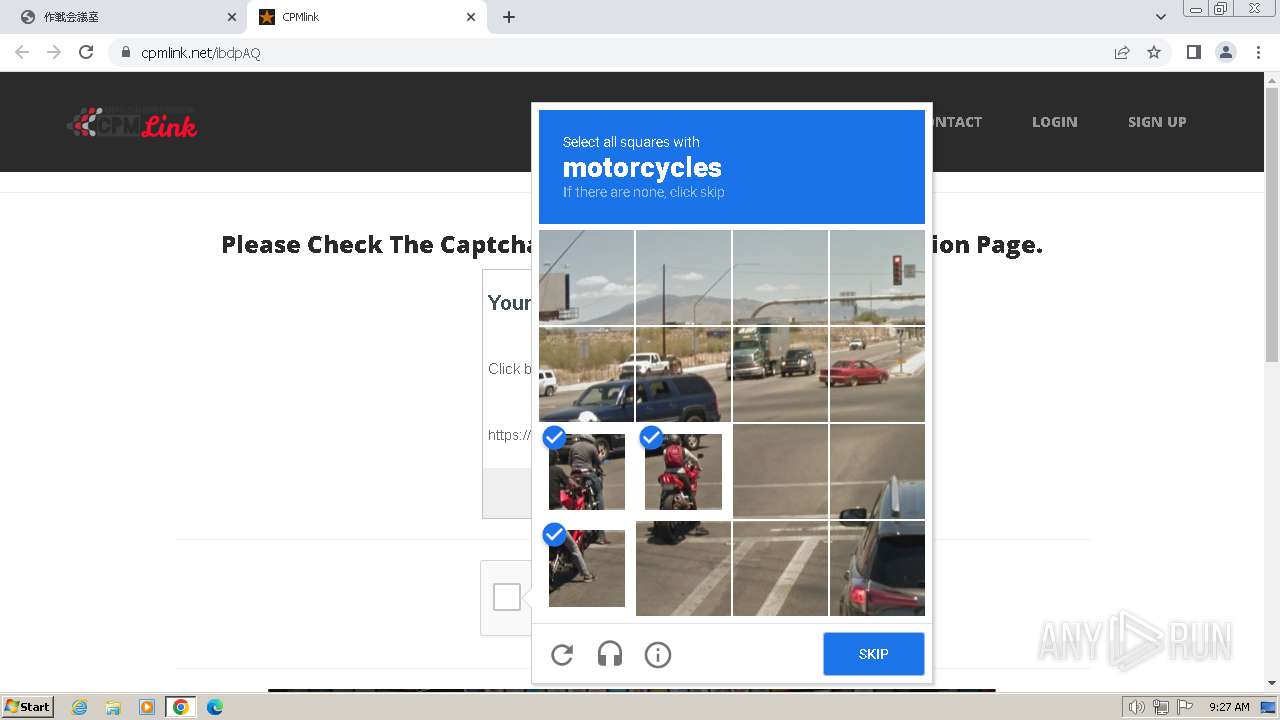Open the volume control in system tray
This screenshot has height=720, width=1280.
1137,707
